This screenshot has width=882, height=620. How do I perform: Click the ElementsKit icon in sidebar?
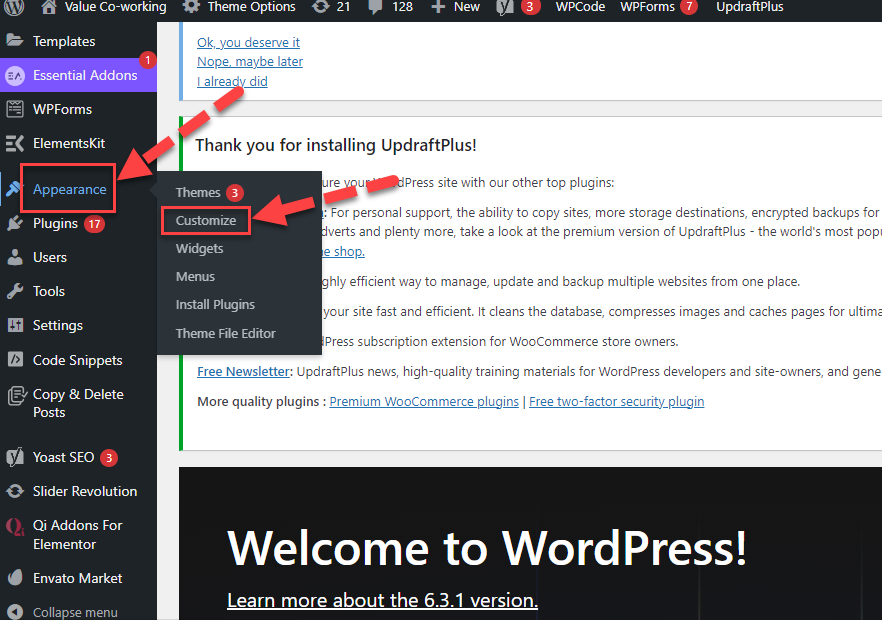pos(15,143)
